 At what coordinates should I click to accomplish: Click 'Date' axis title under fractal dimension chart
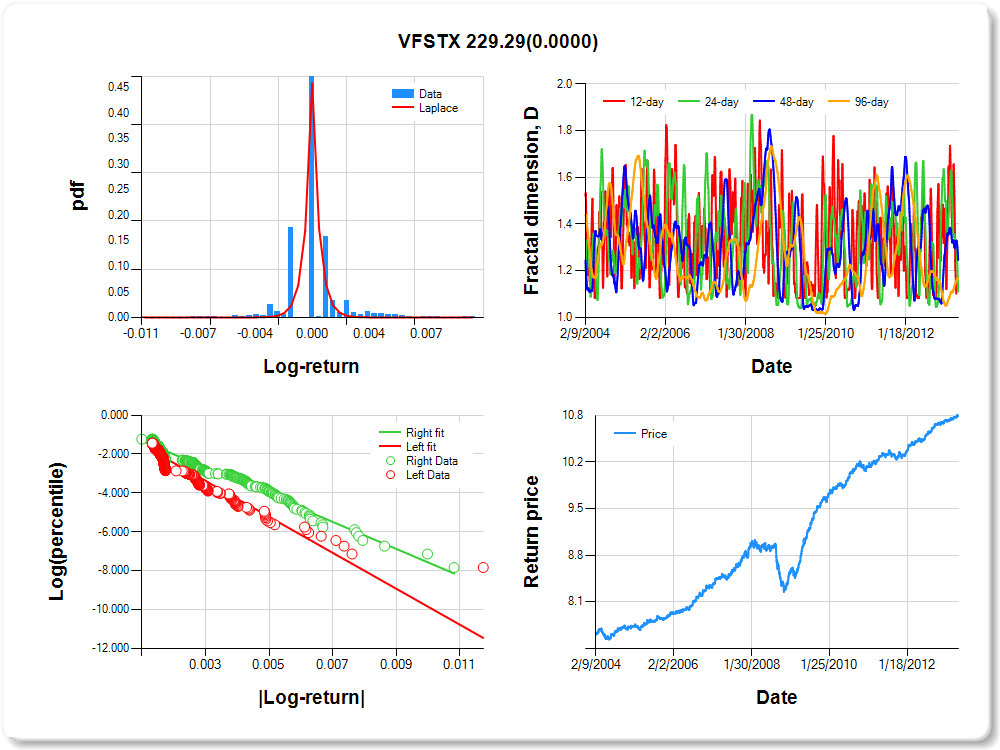click(772, 366)
